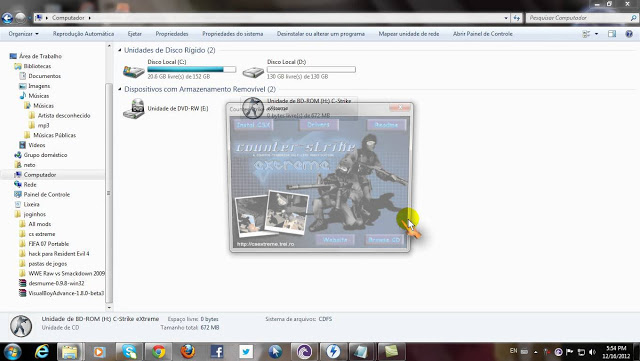Click the Disco Local (C:) usage bar
This screenshot has width=640, height=361.
[191, 69]
